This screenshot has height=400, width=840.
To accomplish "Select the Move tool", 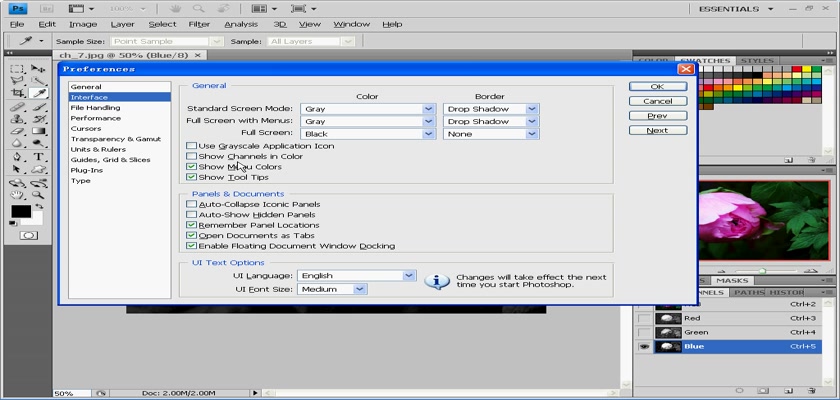I will [x=38, y=69].
